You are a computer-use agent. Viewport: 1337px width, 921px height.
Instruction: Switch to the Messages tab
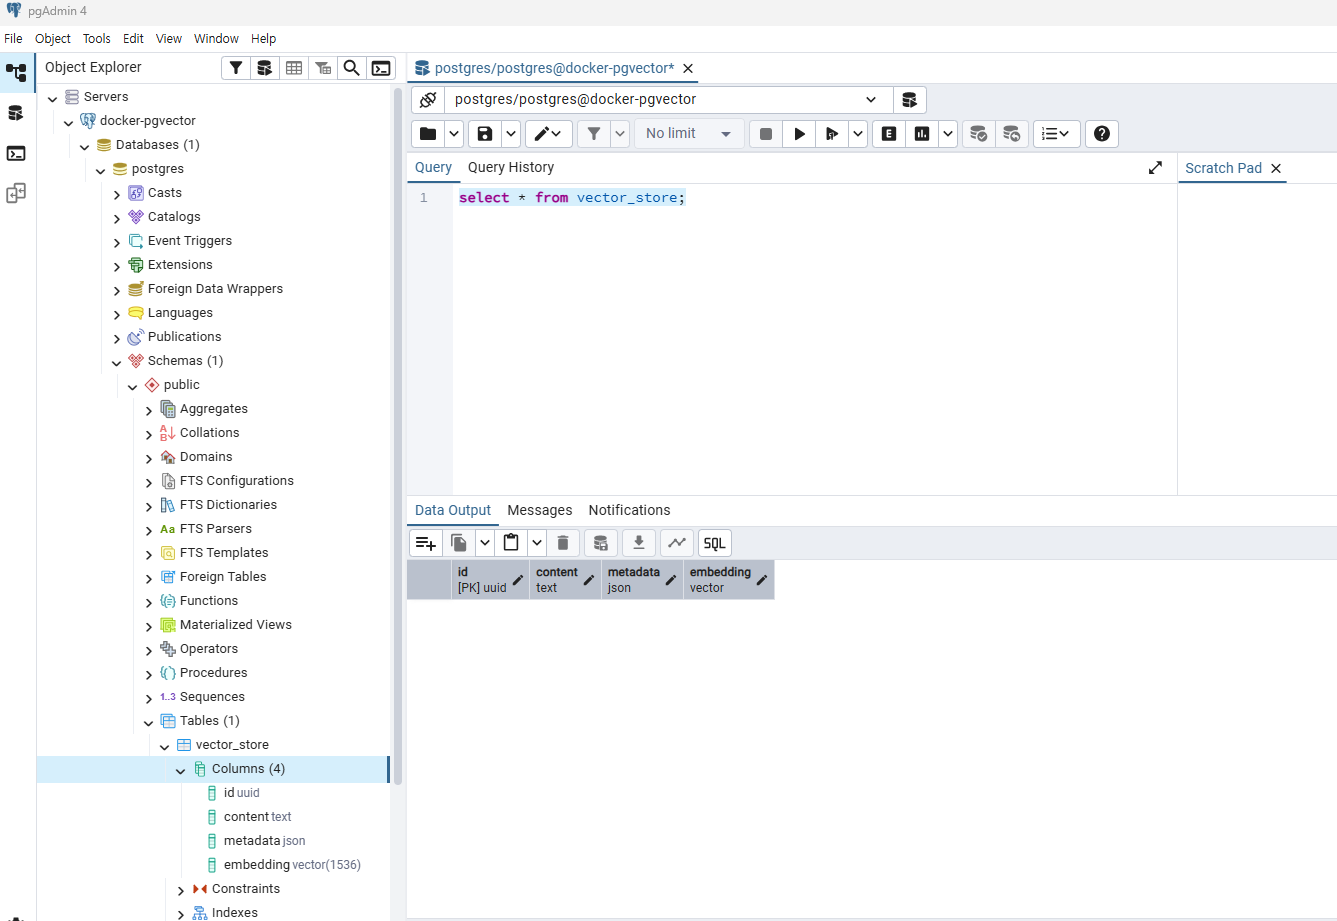point(540,510)
